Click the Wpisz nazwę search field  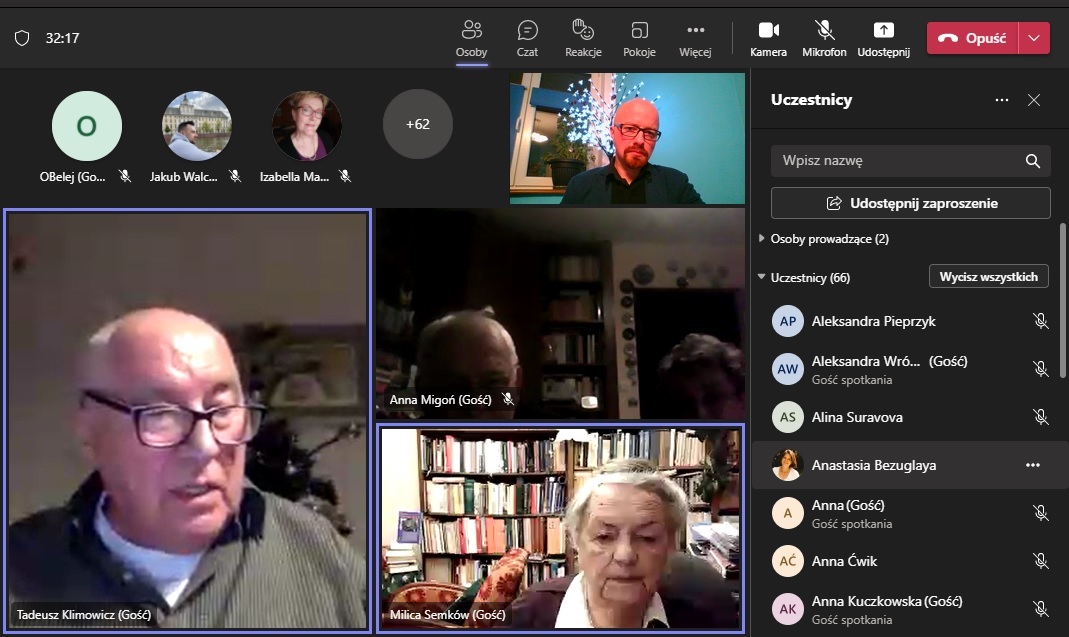(911, 161)
